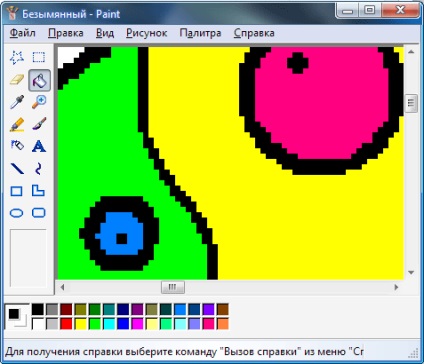Image resolution: width=424 pixels, height=364 pixels.
Task: Select the Magnifier tool
Action: pos(39,102)
